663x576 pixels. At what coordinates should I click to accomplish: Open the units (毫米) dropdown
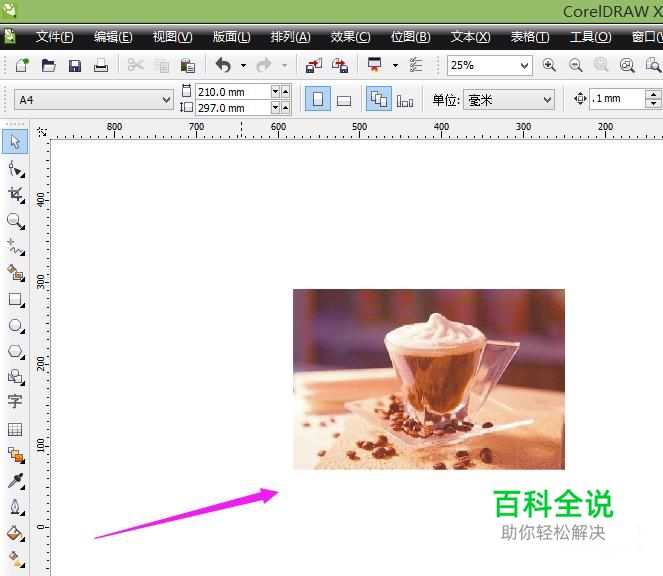click(x=547, y=100)
